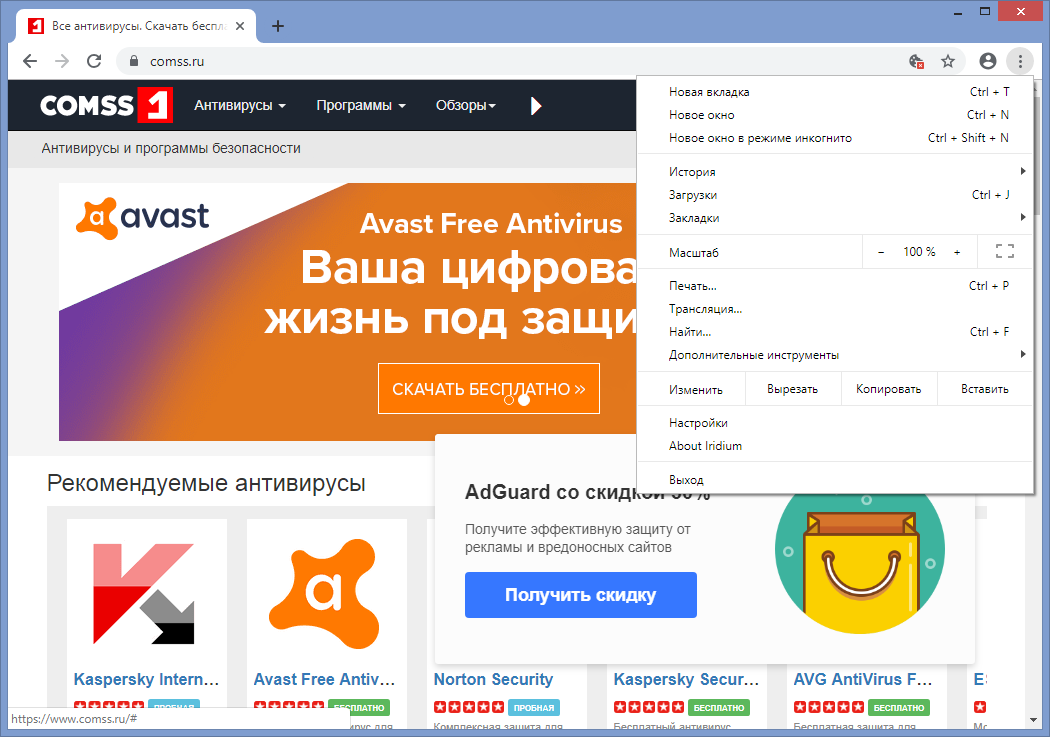Decrease zoom with the minus button
Viewport: 1050px width, 737px height.
(x=881, y=252)
